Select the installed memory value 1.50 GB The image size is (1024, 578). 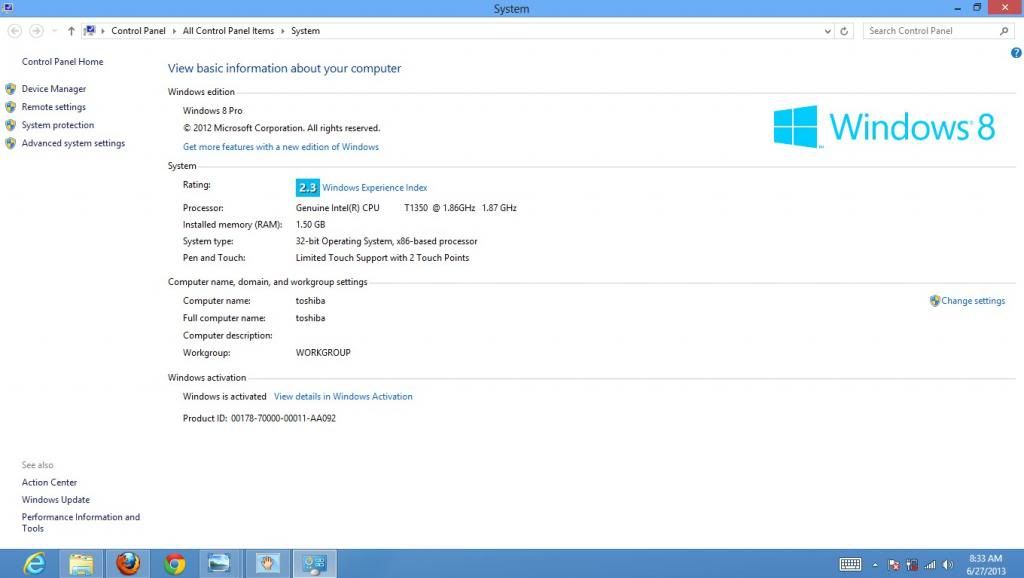click(x=310, y=225)
